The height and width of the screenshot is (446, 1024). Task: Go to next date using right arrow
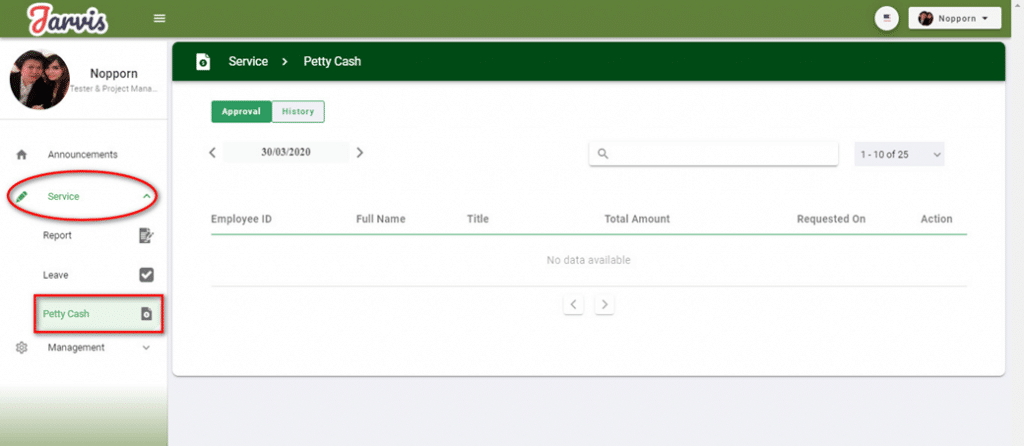[x=360, y=153]
